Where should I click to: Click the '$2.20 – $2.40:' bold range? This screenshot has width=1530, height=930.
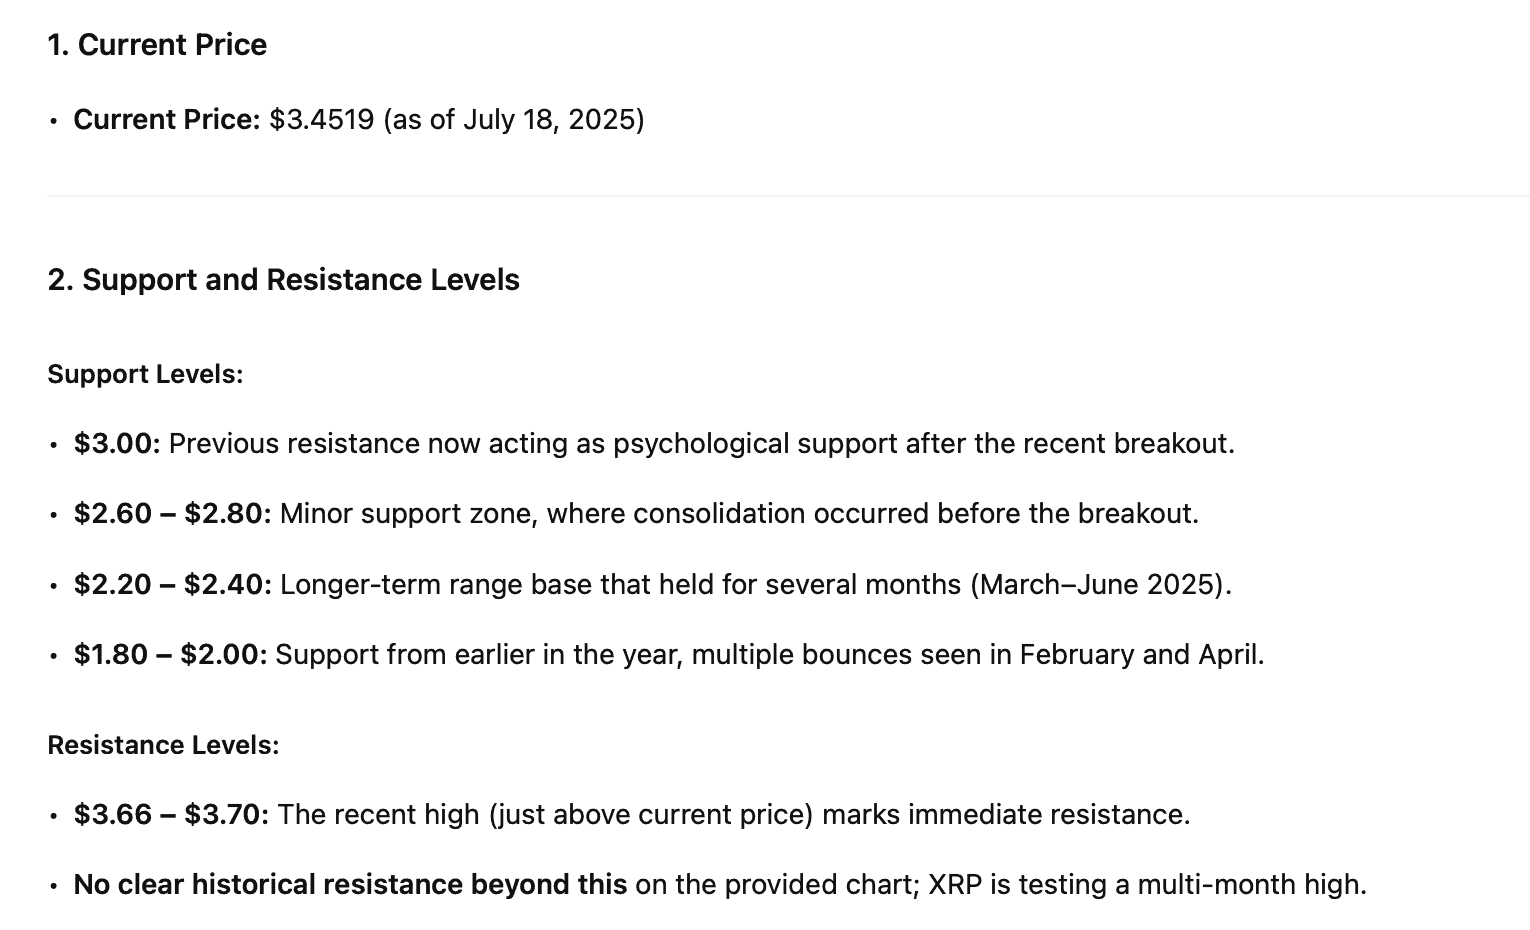click(x=173, y=584)
